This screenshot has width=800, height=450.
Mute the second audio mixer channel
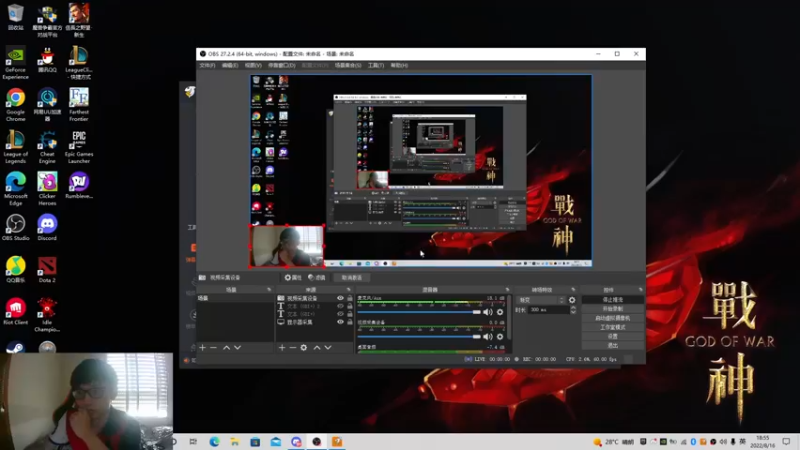click(488, 336)
